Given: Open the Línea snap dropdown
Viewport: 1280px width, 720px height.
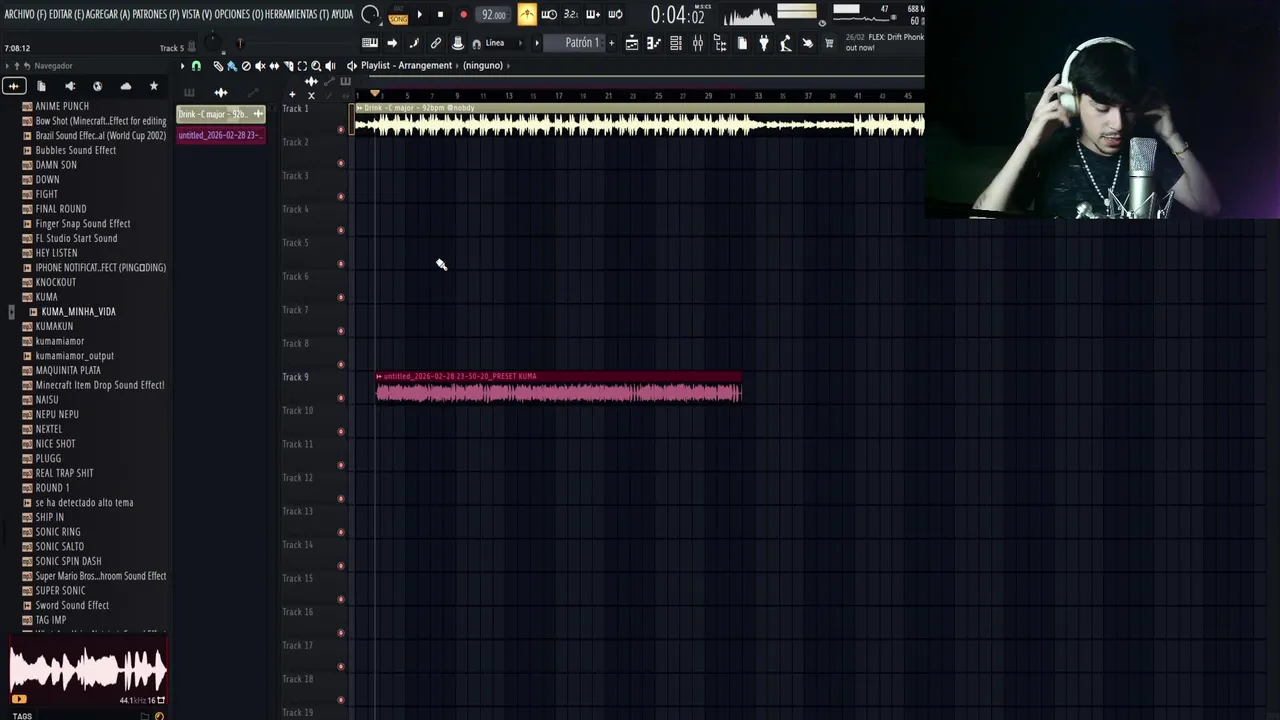Looking at the screenshot, I should click(502, 43).
